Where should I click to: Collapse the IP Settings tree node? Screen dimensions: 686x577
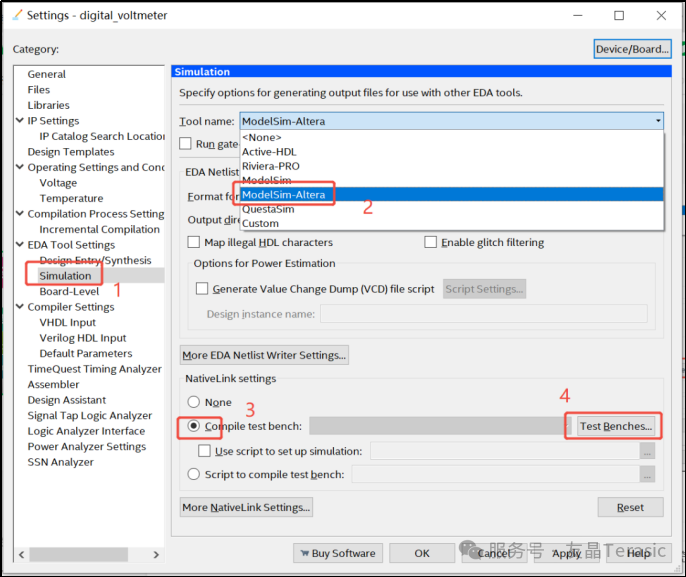pos(20,120)
